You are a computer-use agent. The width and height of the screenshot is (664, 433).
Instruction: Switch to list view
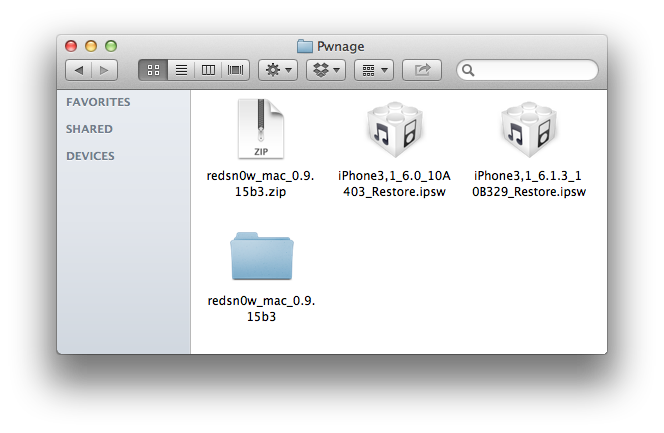(x=181, y=70)
